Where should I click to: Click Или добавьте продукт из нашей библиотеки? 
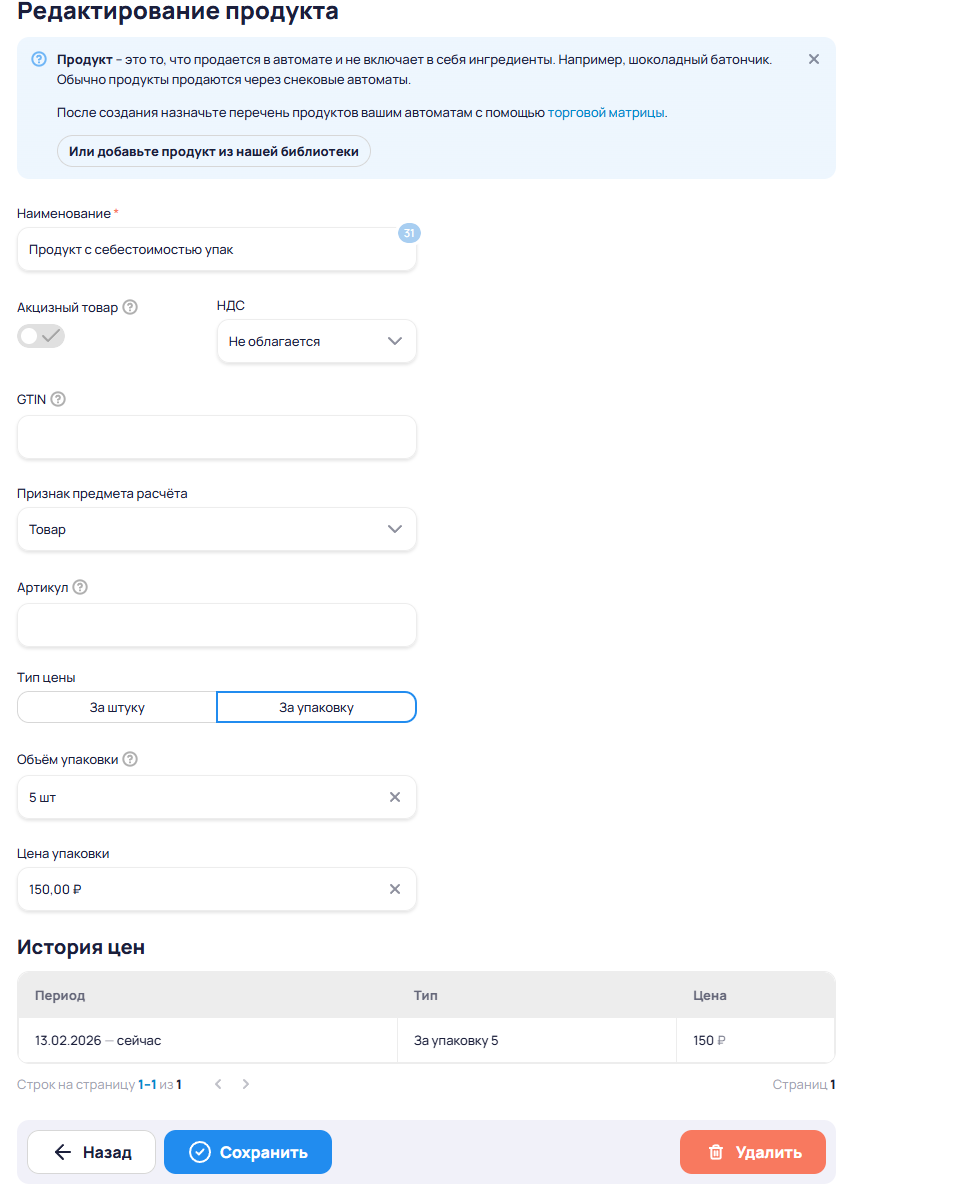(214, 151)
